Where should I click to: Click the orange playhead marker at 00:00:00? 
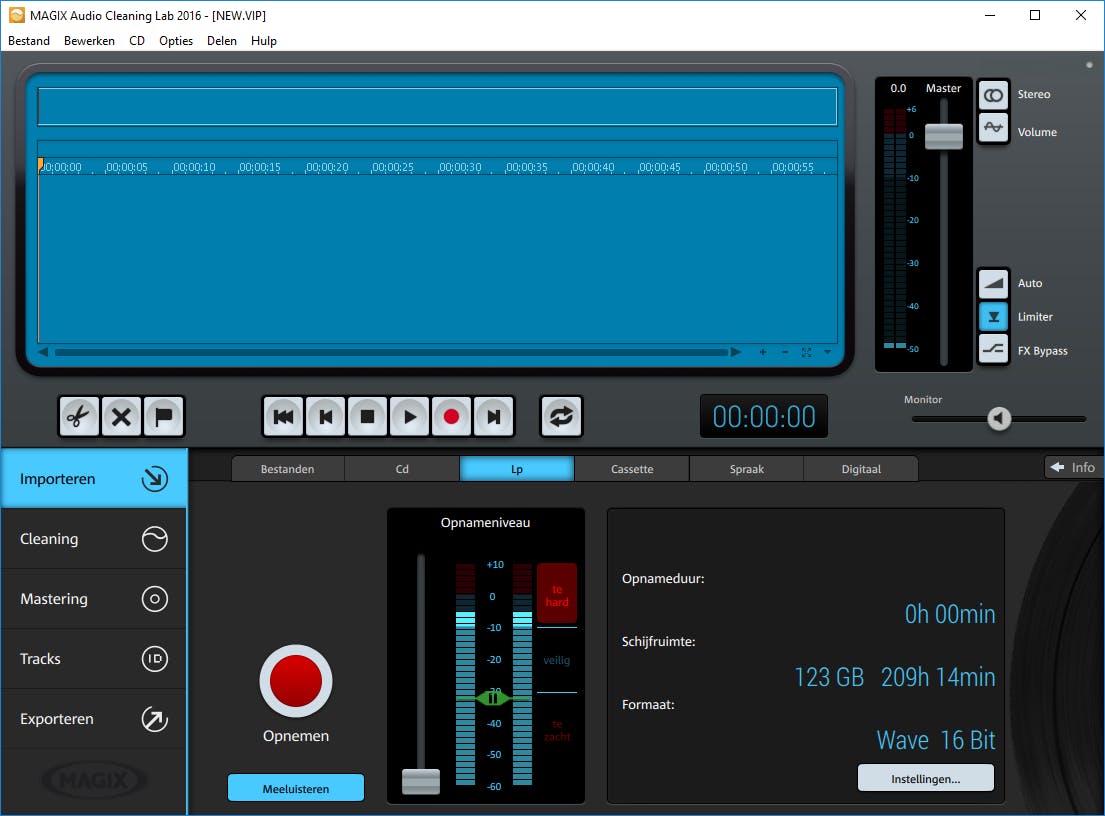pyautogui.click(x=40, y=165)
